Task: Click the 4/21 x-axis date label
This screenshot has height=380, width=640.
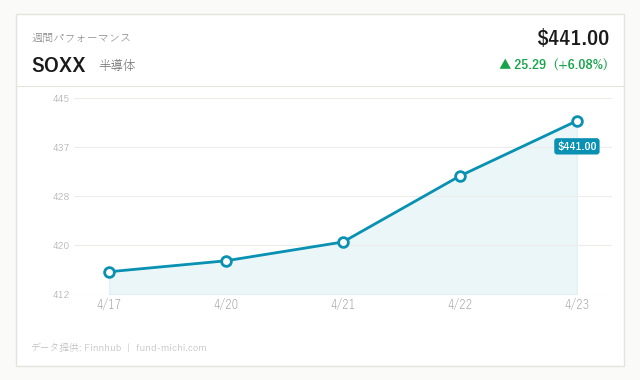Action: [343, 304]
